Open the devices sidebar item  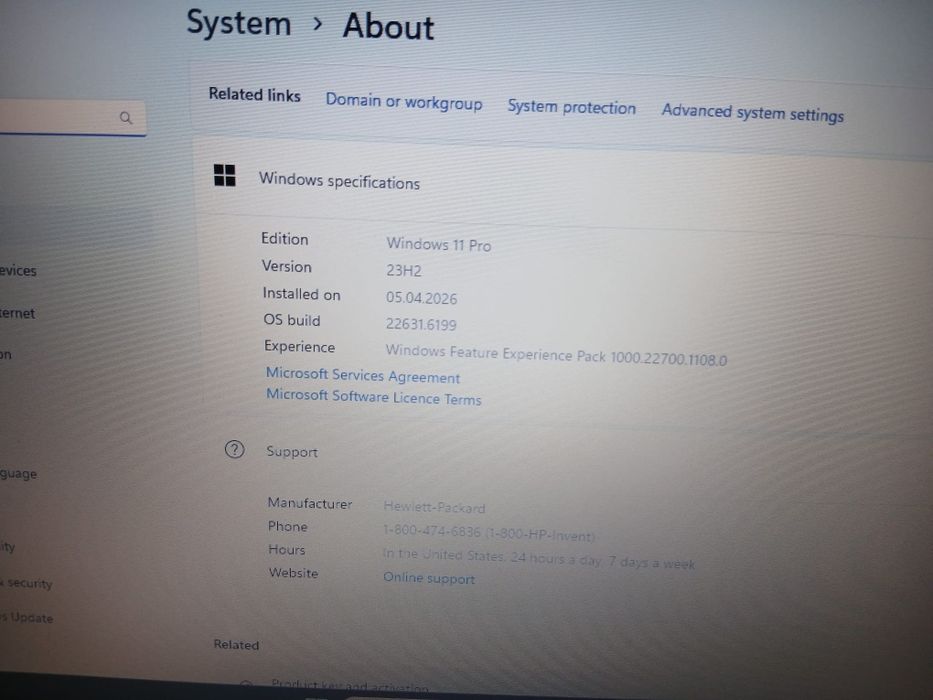(18, 270)
